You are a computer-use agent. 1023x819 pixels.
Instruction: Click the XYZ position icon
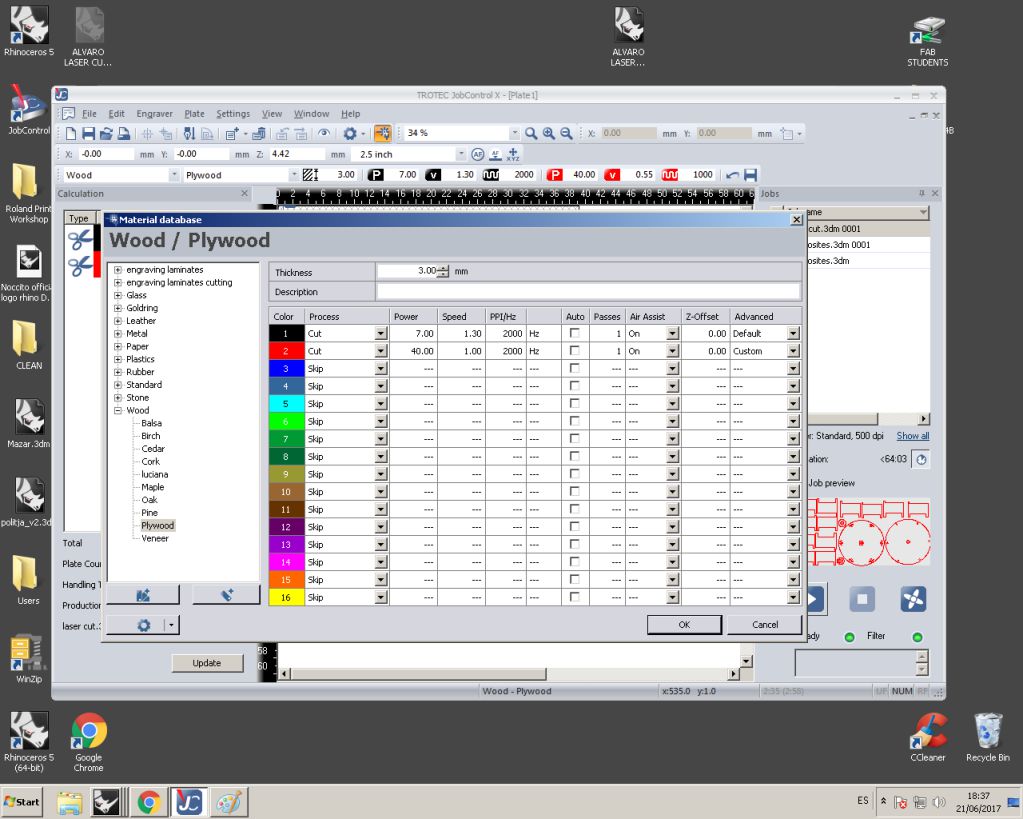[x=513, y=155]
